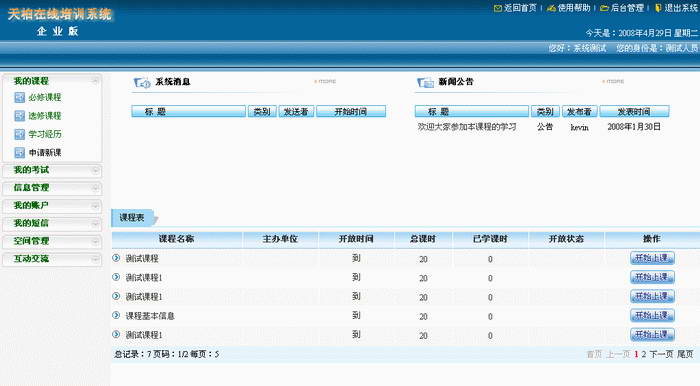Click the 开放时间 column header
700x386 pixels.
coord(356,239)
